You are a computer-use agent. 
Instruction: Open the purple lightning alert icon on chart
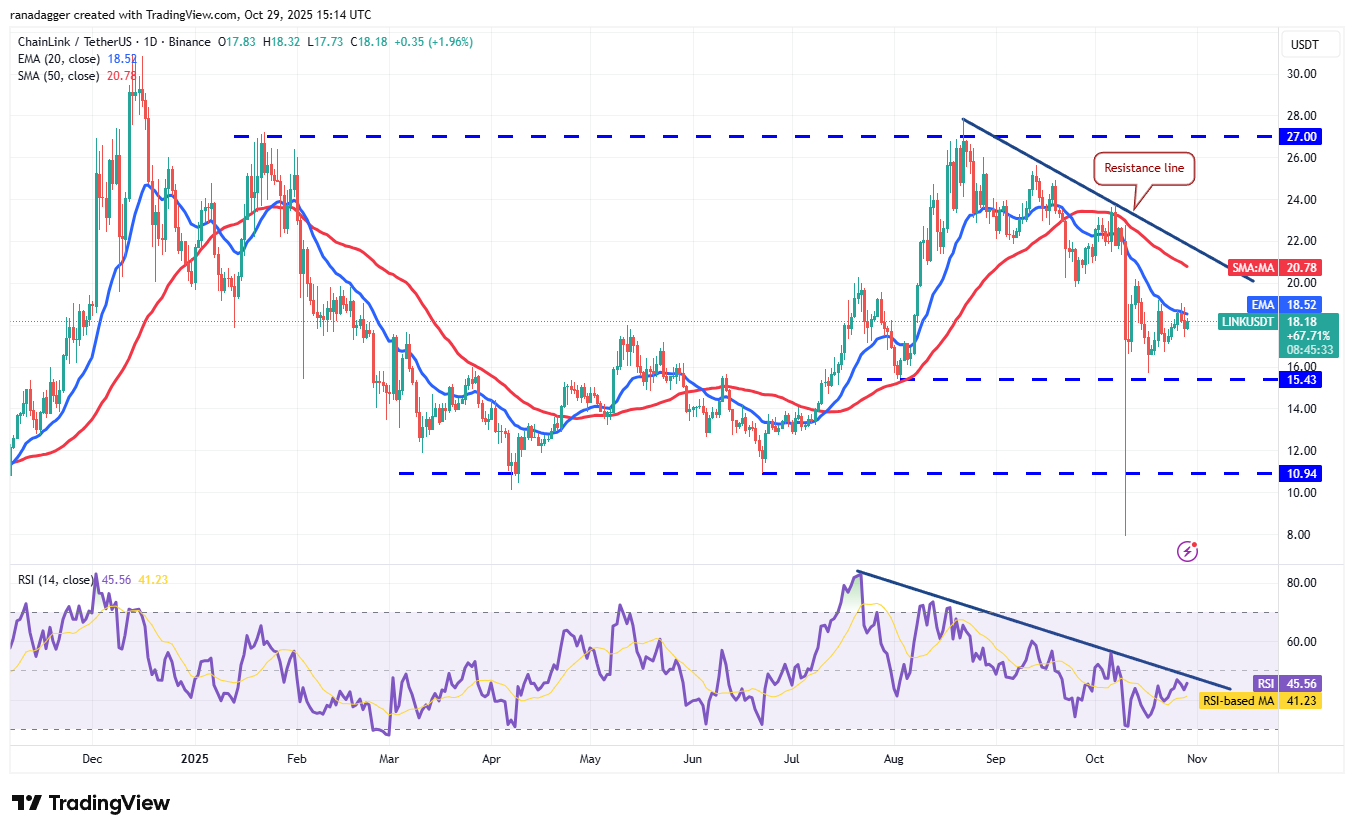point(1186,551)
